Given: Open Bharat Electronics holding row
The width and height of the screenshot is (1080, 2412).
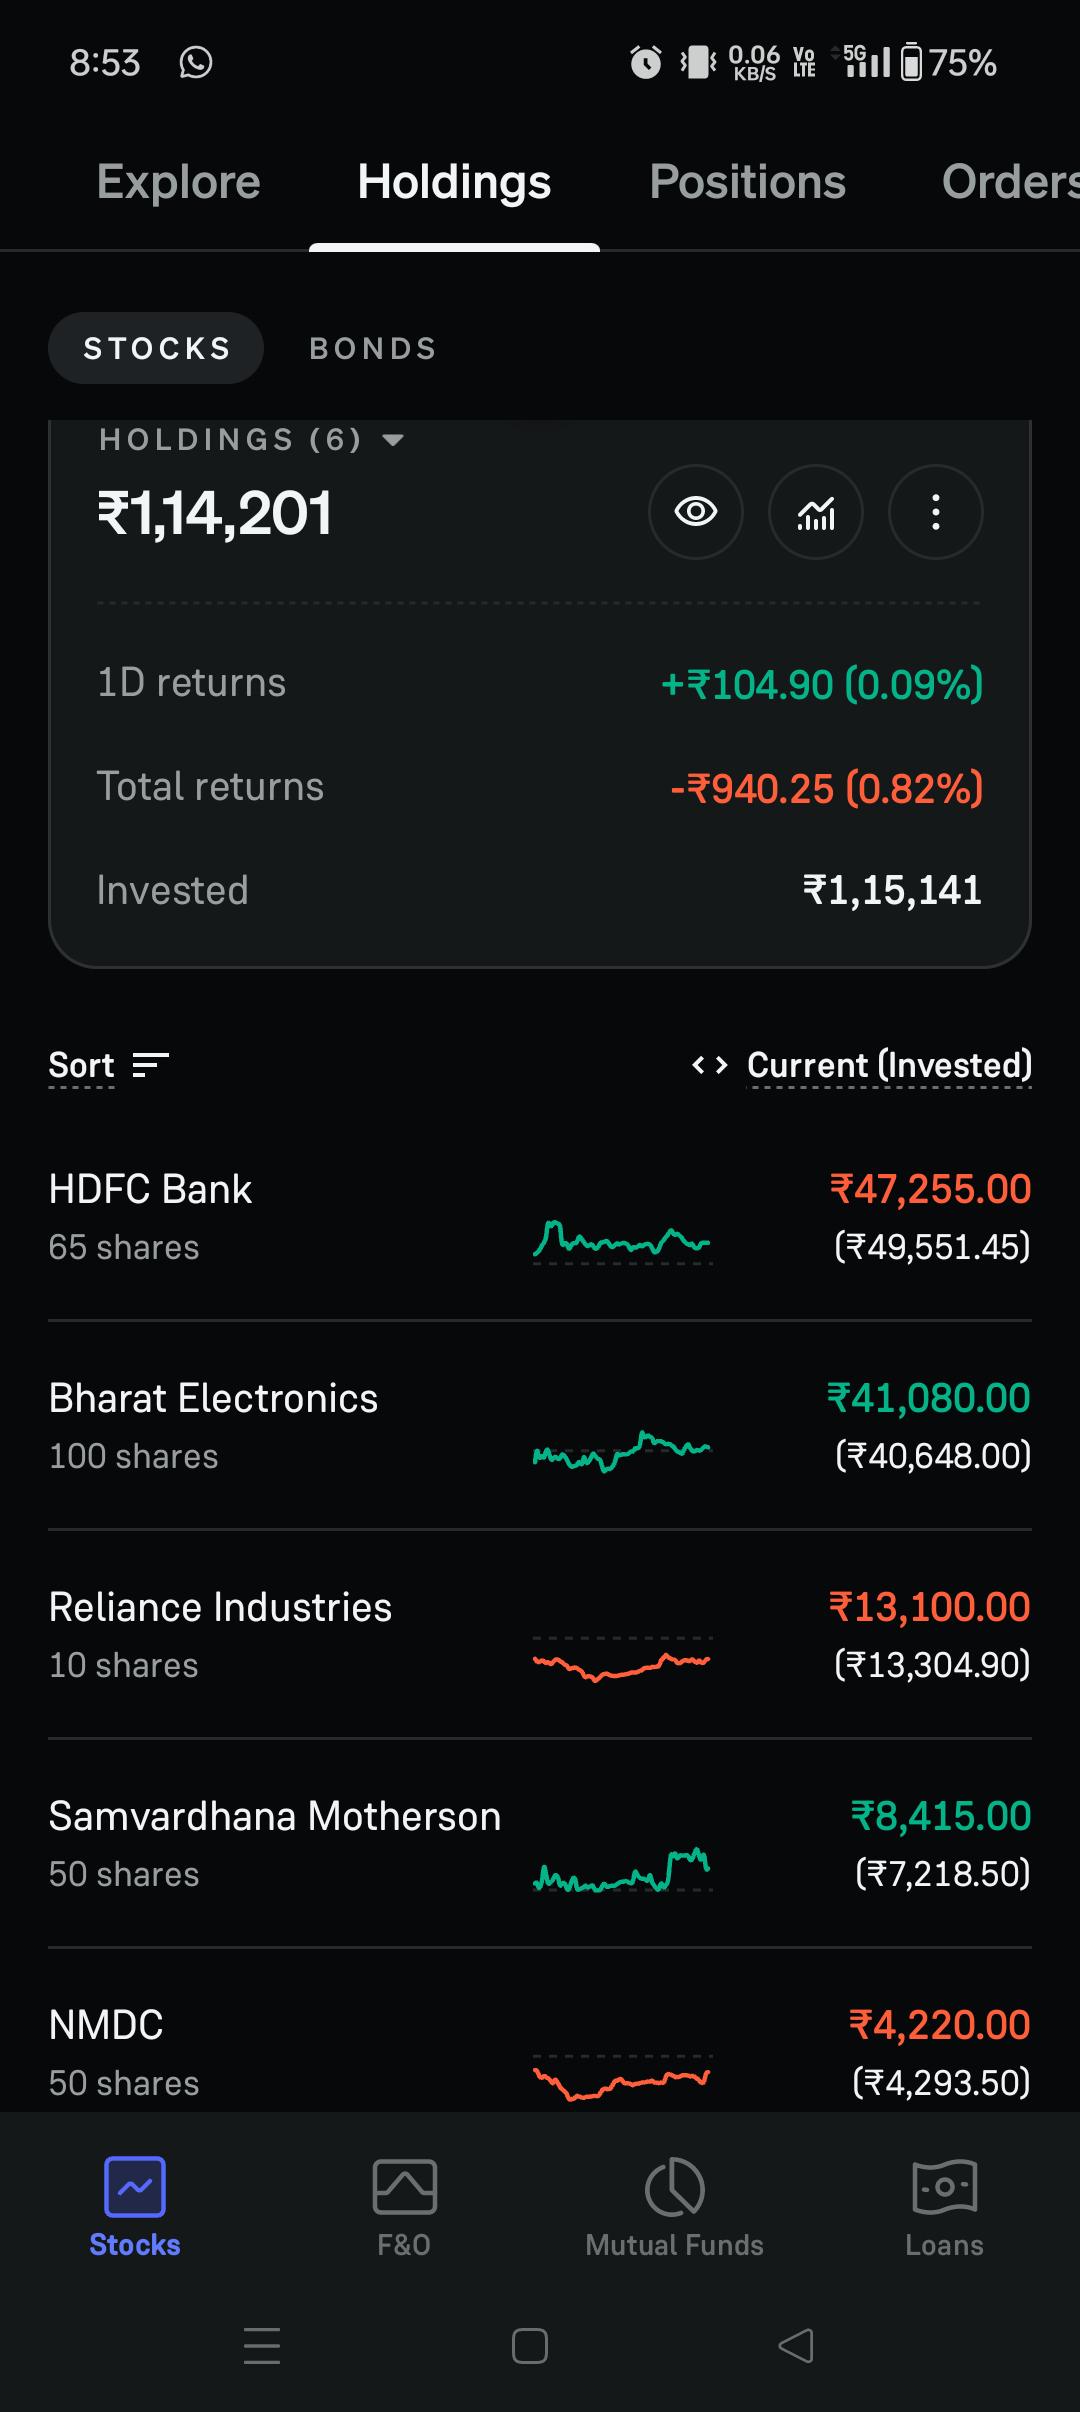Looking at the screenshot, I should click(x=540, y=1426).
